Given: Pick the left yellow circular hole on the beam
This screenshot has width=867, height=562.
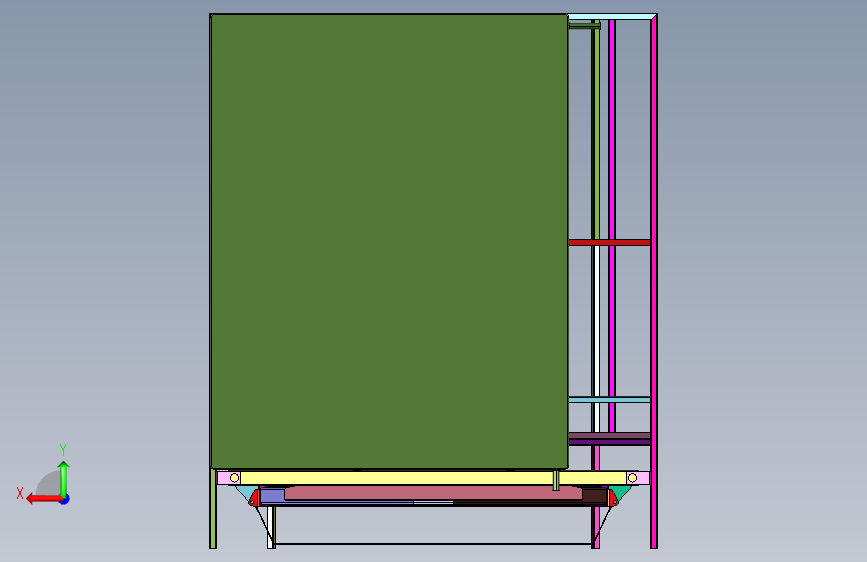Looking at the screenshot, I should (234, 478).
